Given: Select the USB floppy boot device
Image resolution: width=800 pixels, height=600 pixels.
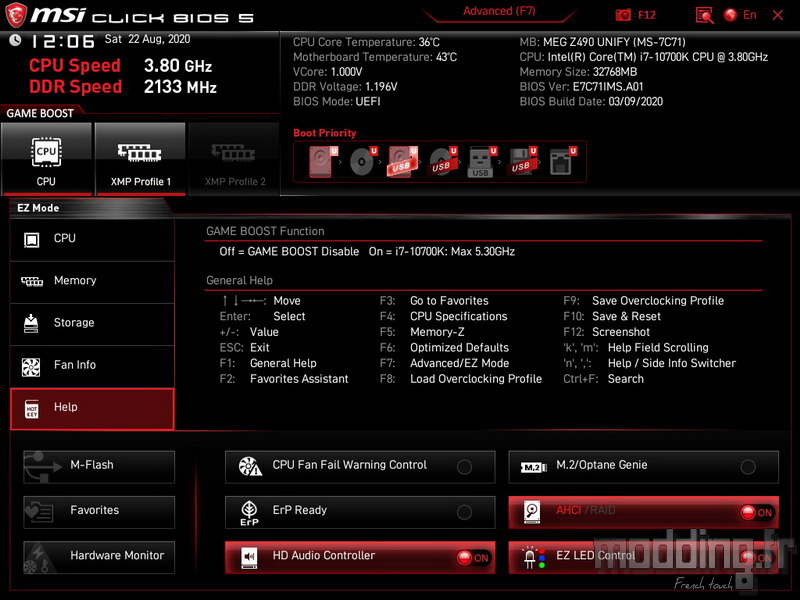Looking at the screenshot, I should [x=521, y=162].
